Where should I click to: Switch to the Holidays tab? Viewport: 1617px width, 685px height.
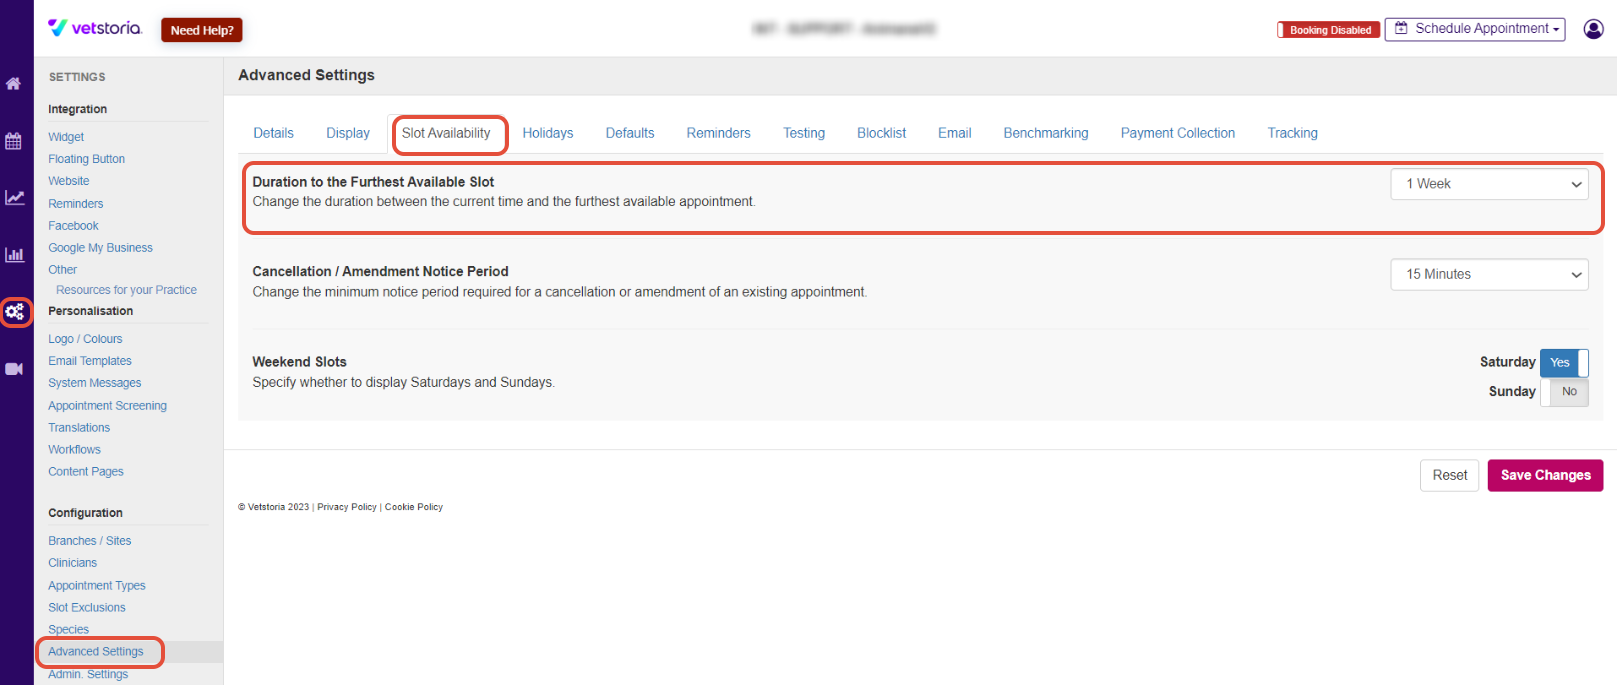(548, 133)
